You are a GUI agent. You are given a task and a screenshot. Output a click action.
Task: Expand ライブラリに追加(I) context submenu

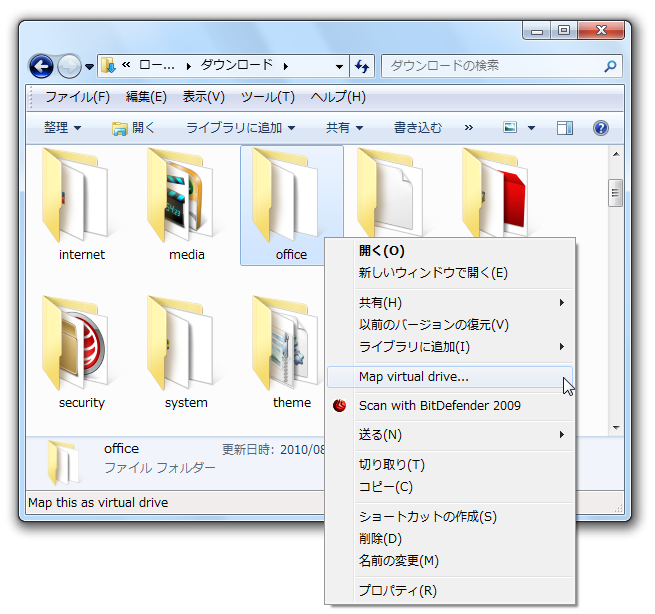450,347
